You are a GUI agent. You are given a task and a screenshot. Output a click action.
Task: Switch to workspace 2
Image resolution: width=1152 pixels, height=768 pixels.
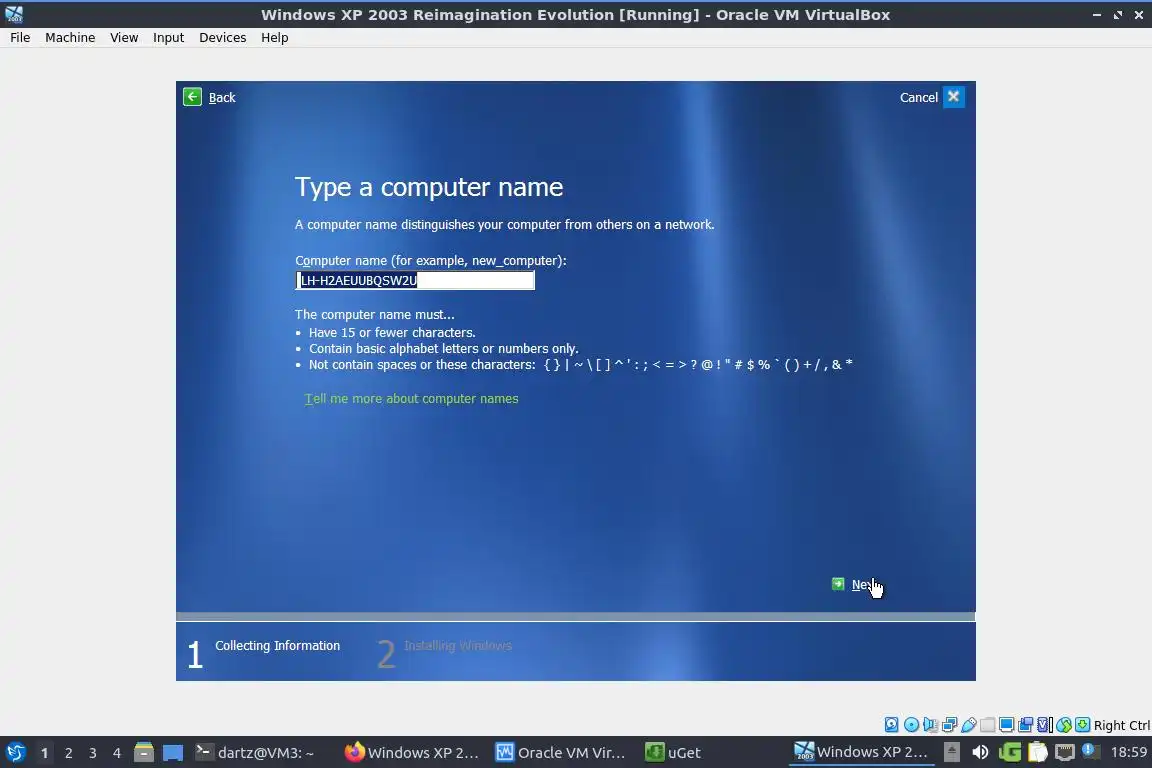[68, 753]
